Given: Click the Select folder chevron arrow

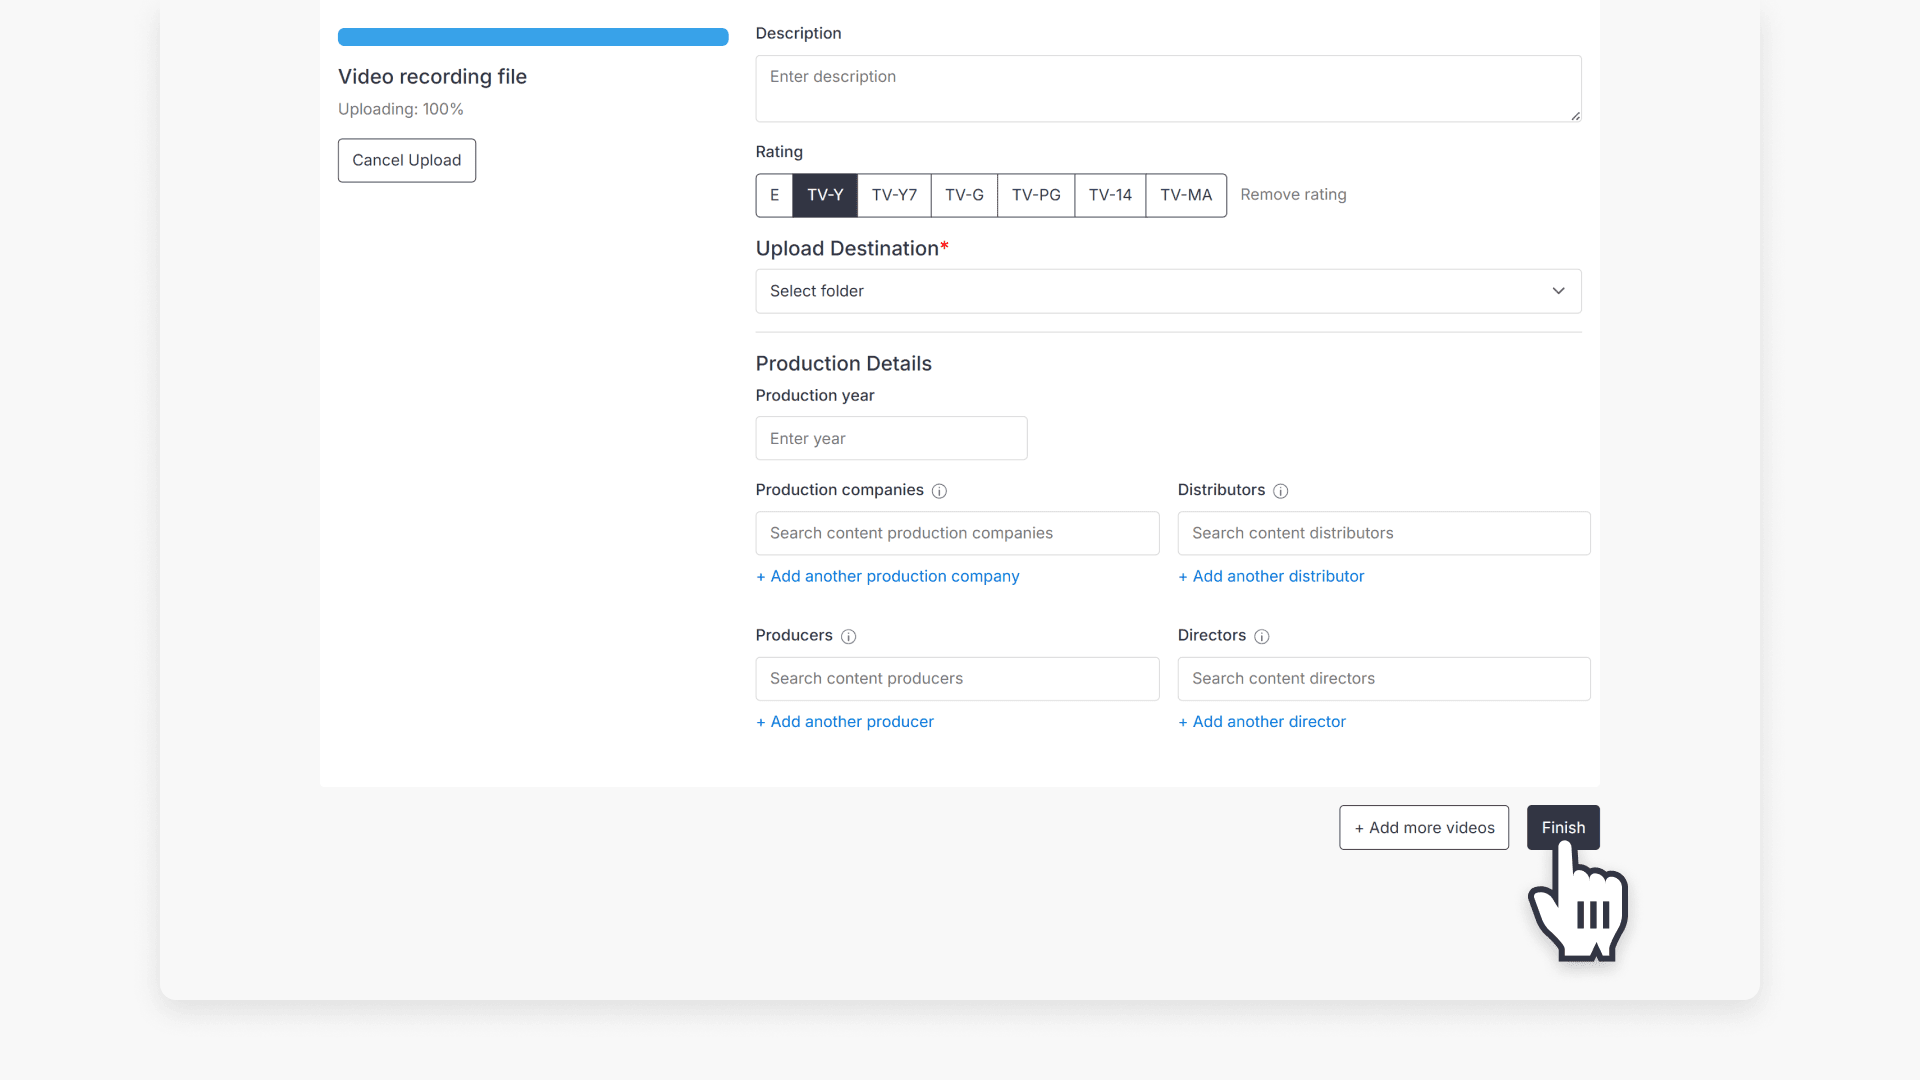Looking at the screenshot, I should click(1557, 291).
